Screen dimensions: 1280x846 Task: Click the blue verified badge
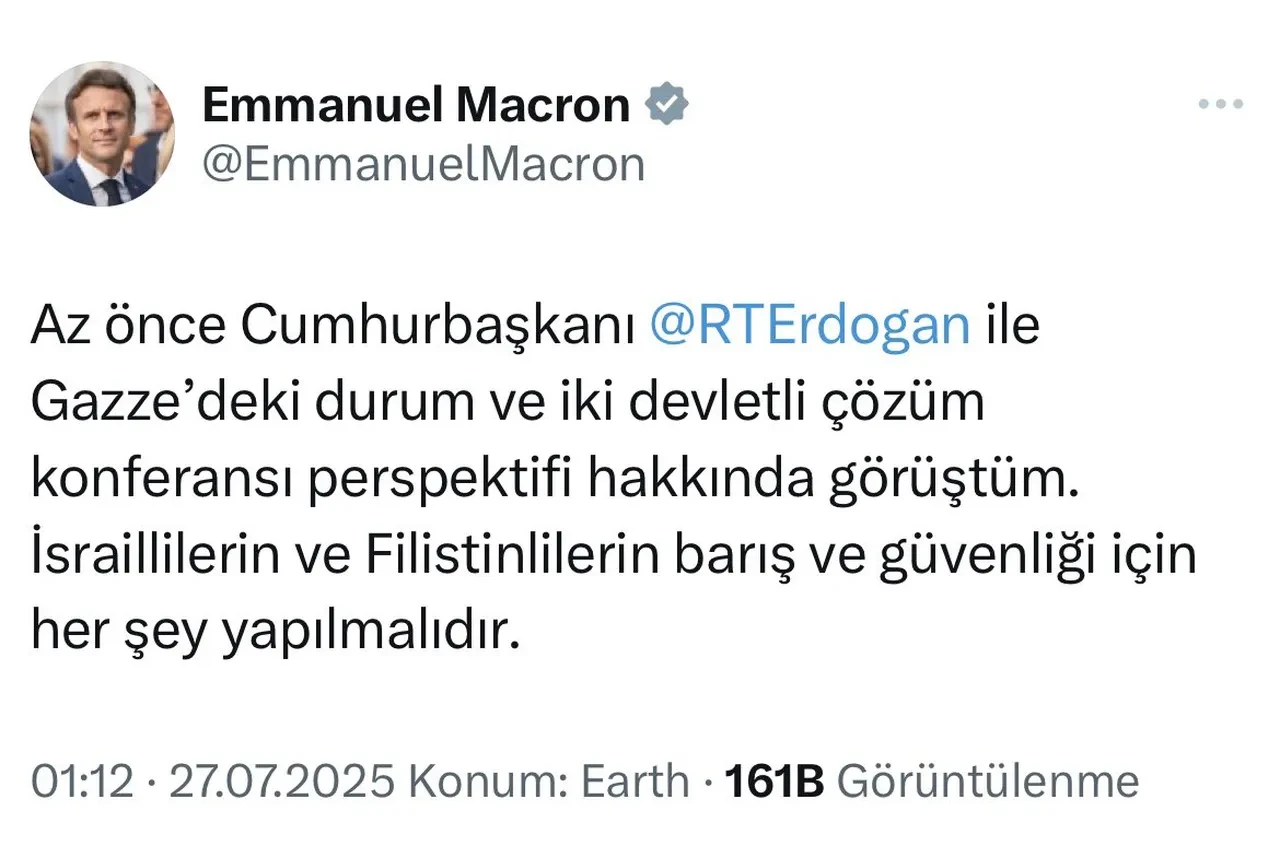(x=667, y=104)
